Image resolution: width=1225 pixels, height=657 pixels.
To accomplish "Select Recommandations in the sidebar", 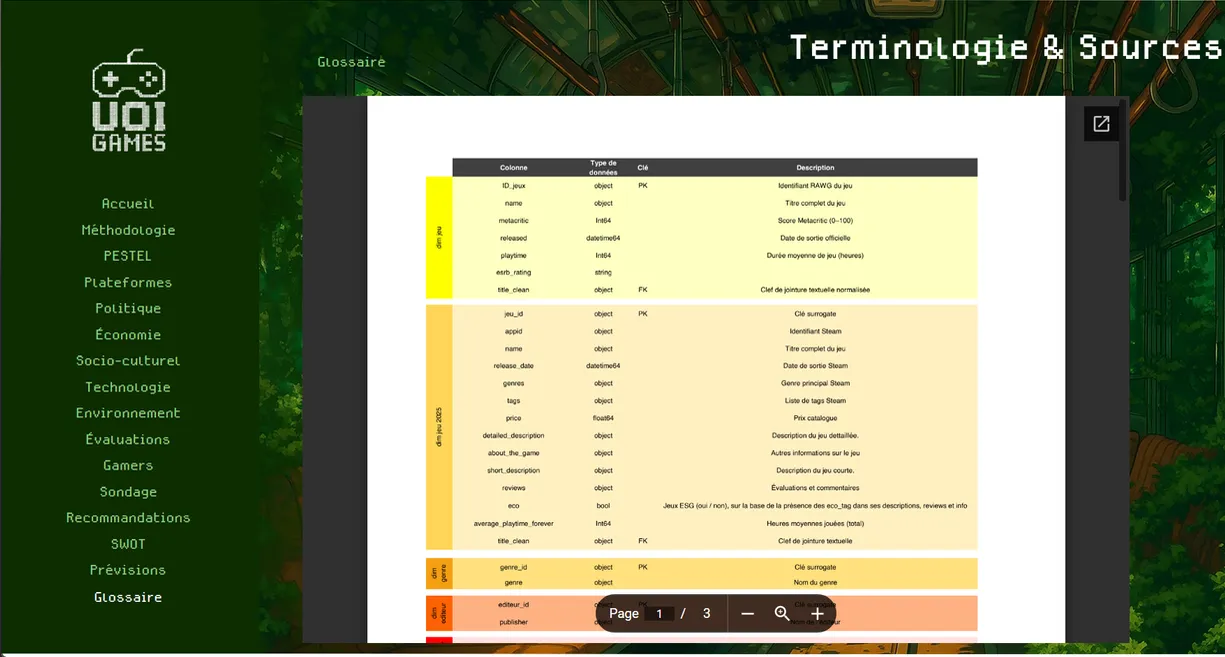I will click(128, 518).
